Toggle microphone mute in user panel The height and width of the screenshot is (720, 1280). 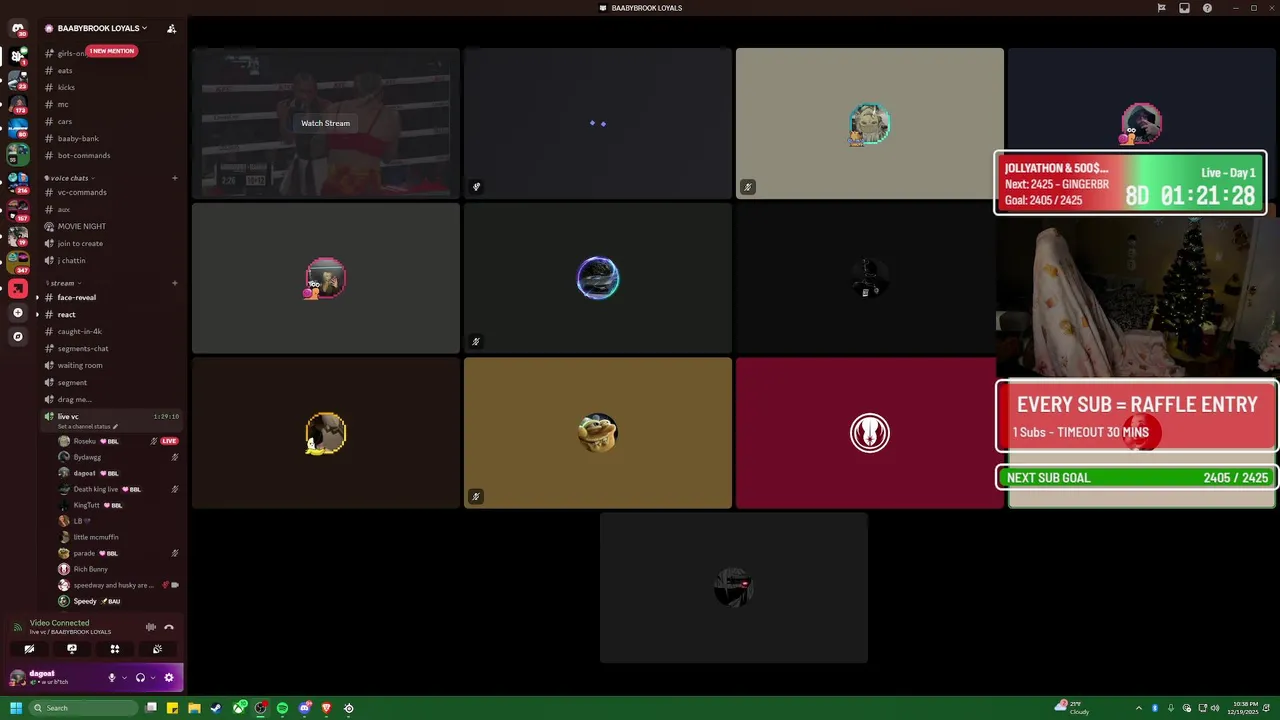tap(112, 677)
